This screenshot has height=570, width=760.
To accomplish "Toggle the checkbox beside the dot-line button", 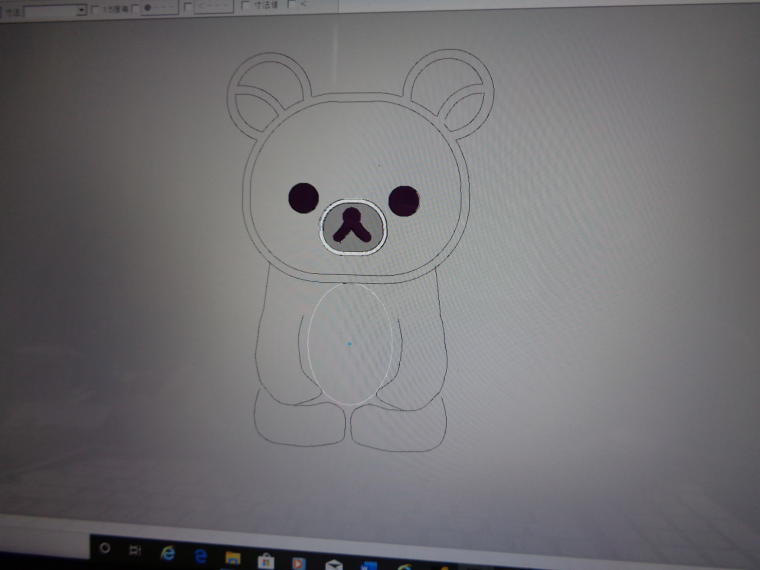I will point(136,8).
